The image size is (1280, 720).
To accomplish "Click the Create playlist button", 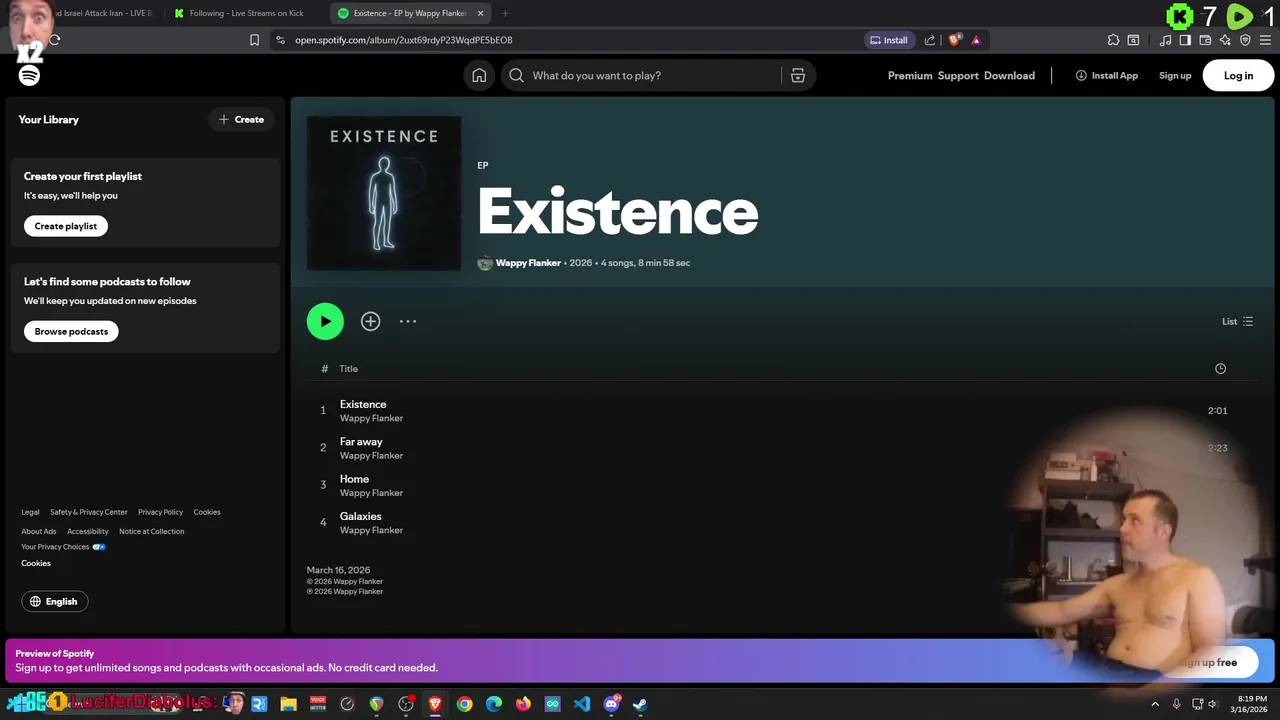I will click(x=66, y=226).
